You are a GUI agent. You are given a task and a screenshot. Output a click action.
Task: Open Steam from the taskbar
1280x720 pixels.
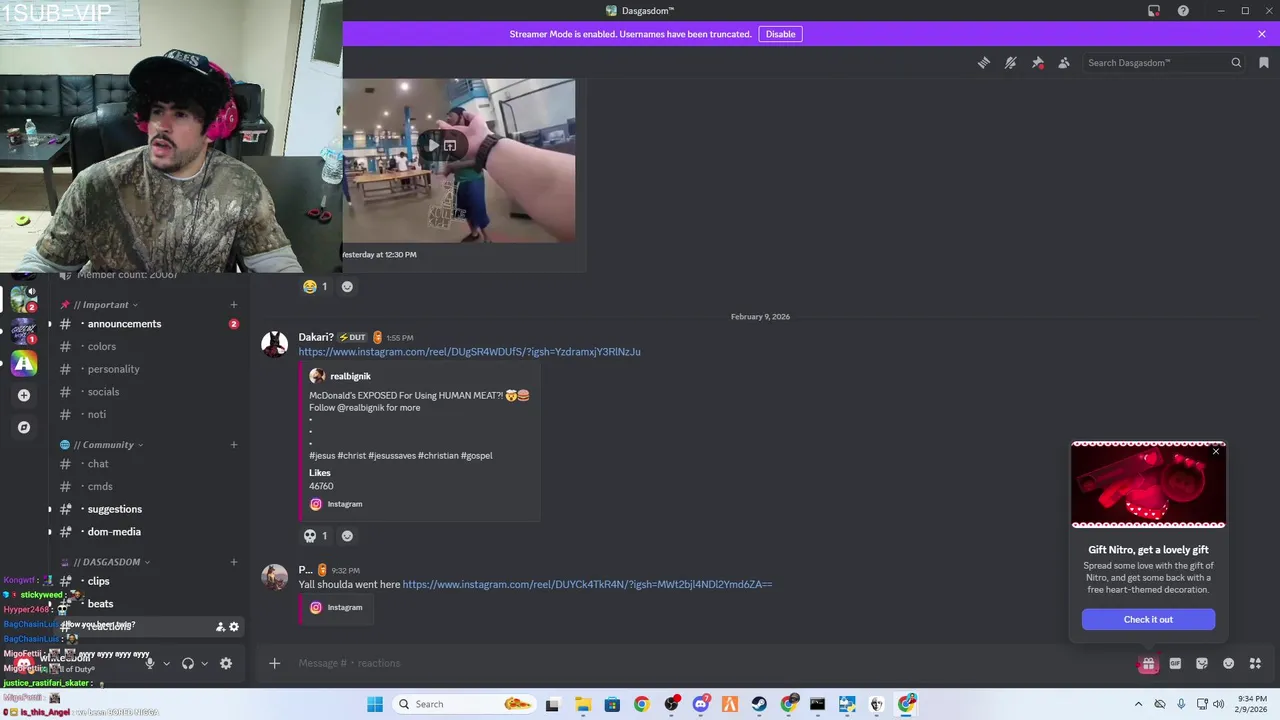[759, 704]
